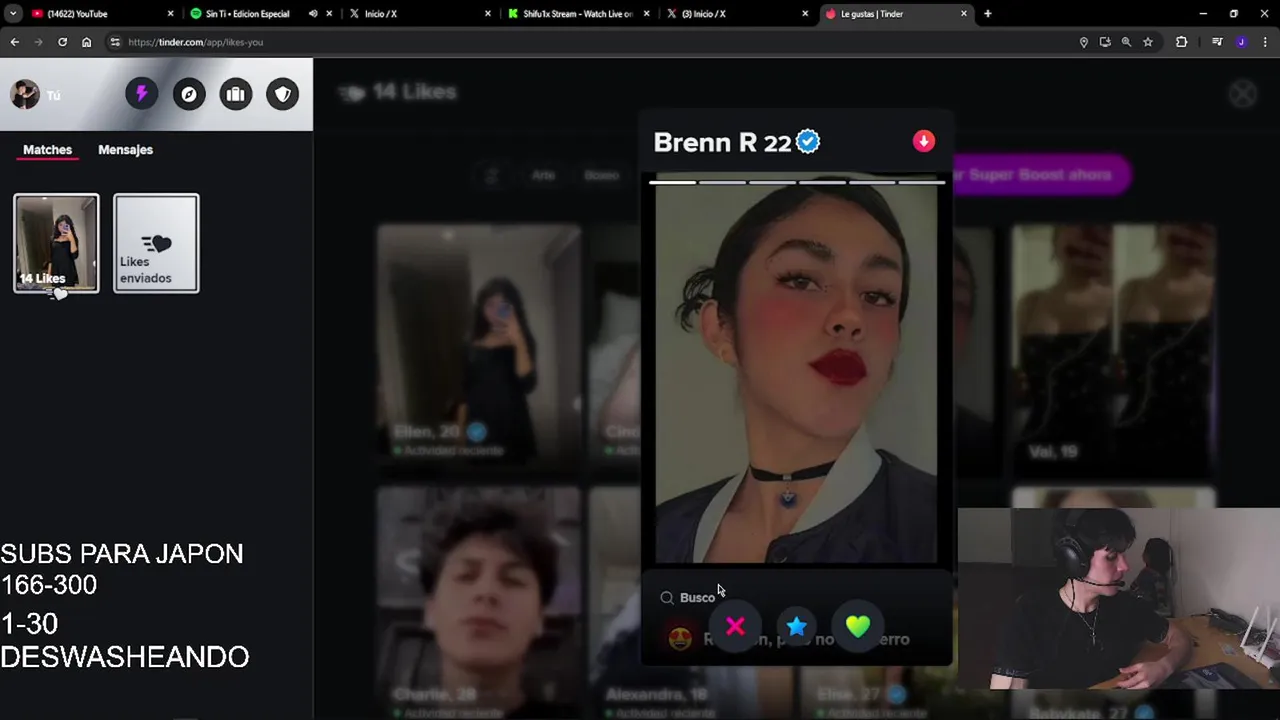Screen dimensions: 1280x720
Task: Click the zoom magnifier icon in address bar
Action: tap(1126, 42)
